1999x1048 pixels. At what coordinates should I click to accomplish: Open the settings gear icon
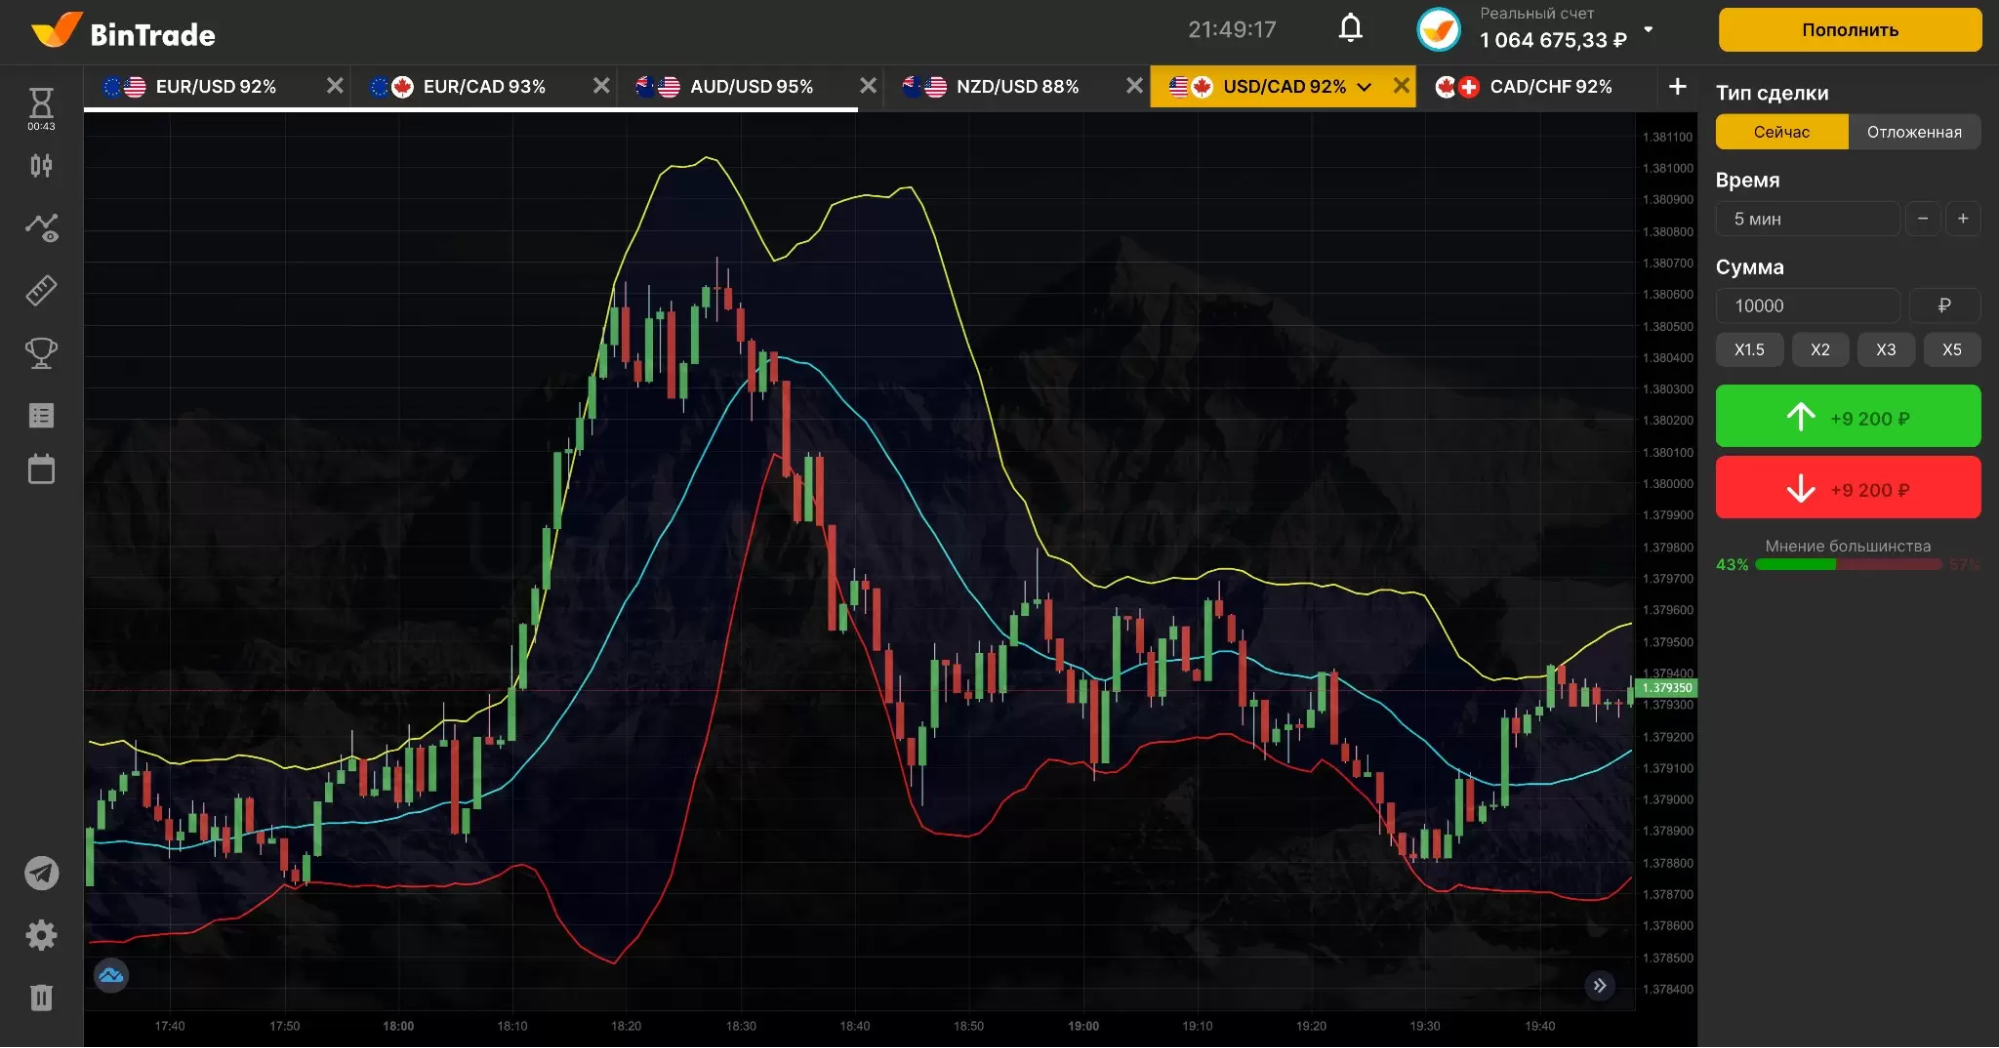click(41, 935)
